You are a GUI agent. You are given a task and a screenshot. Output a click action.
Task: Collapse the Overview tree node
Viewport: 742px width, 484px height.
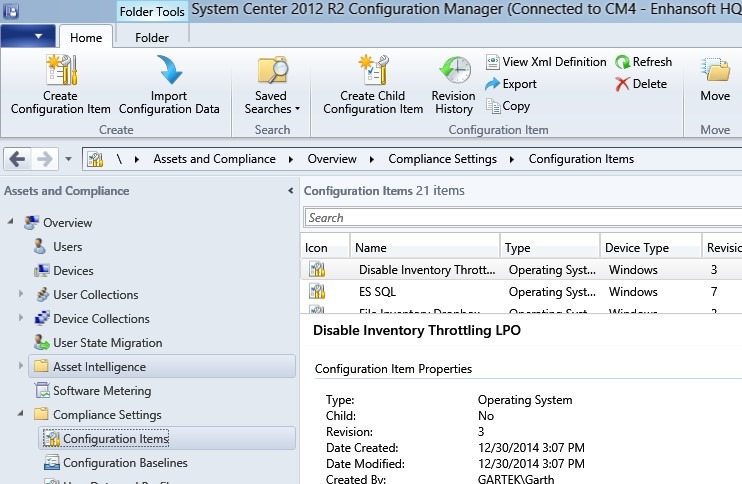coord(10,222)
